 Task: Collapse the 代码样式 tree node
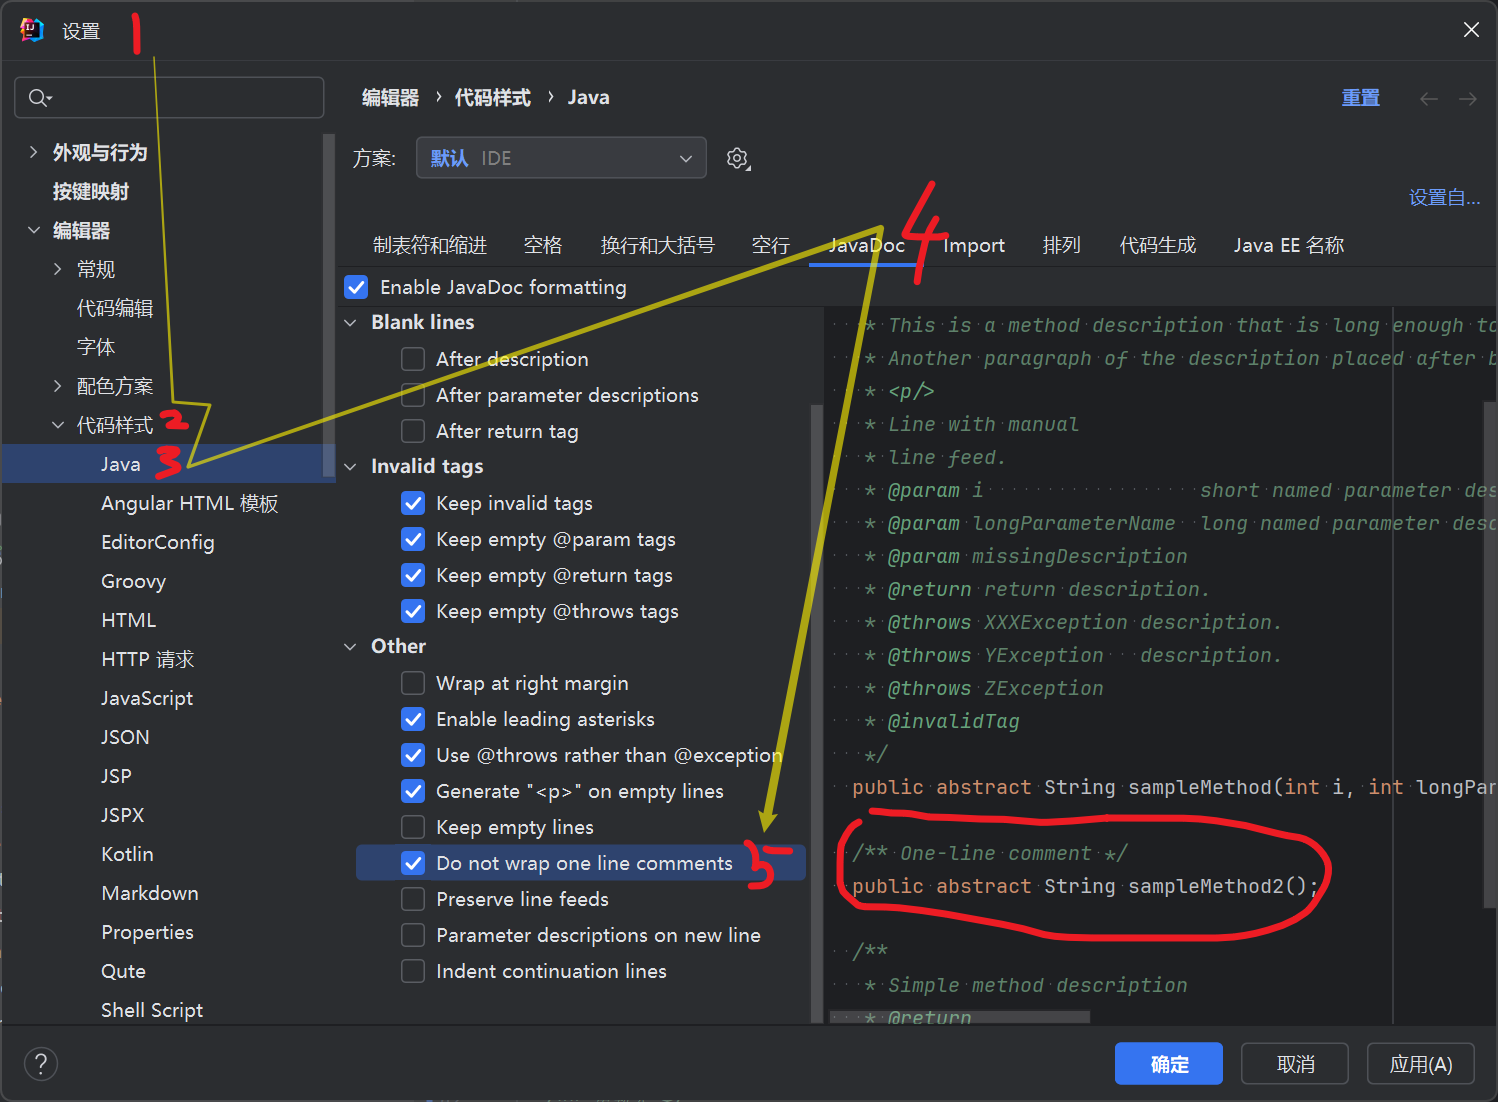click(58, 425)
